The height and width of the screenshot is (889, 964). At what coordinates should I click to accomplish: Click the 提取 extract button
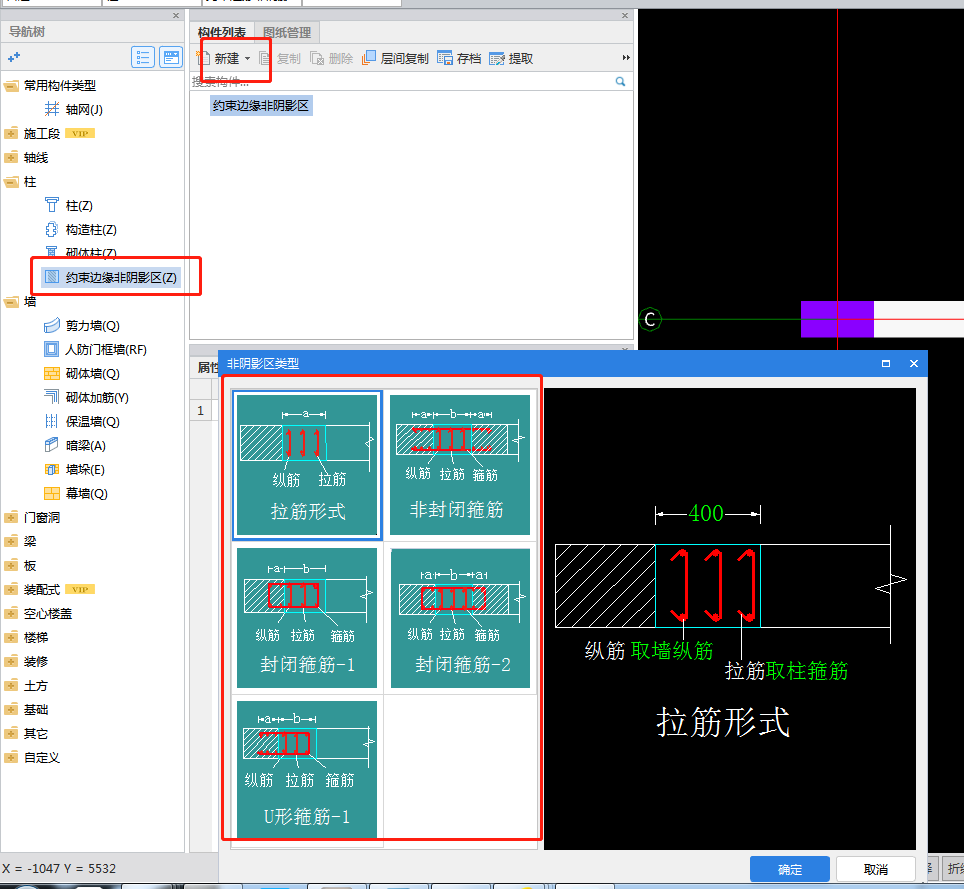click(511, 58)
